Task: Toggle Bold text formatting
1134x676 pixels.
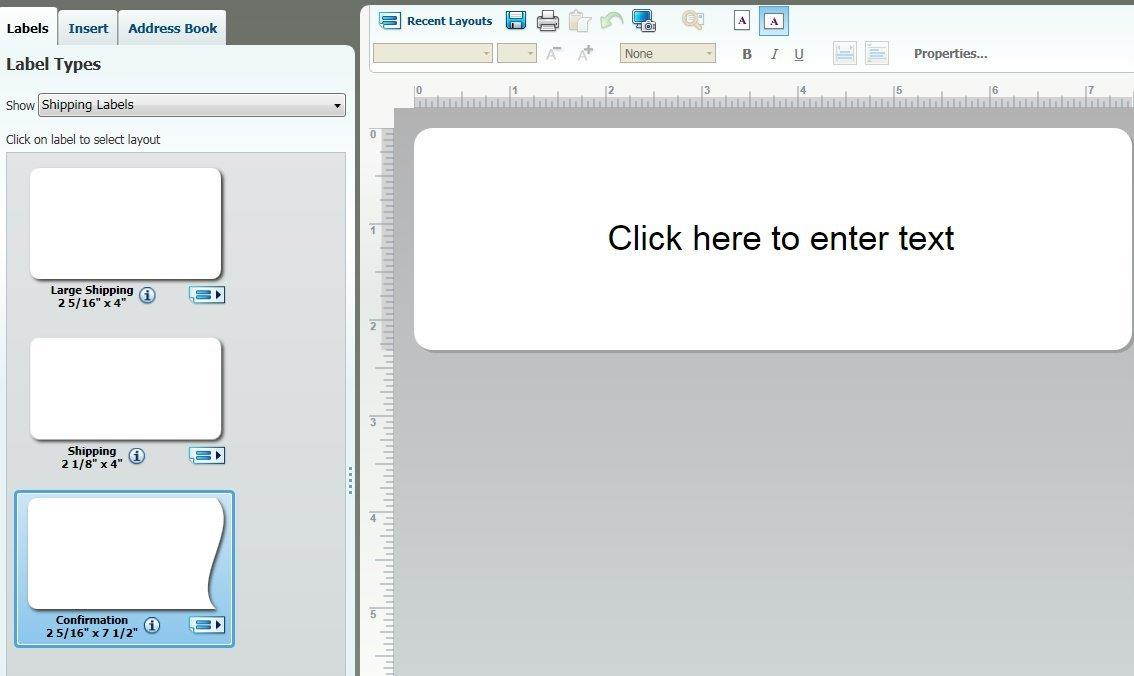Action: [x=746, y=54]
